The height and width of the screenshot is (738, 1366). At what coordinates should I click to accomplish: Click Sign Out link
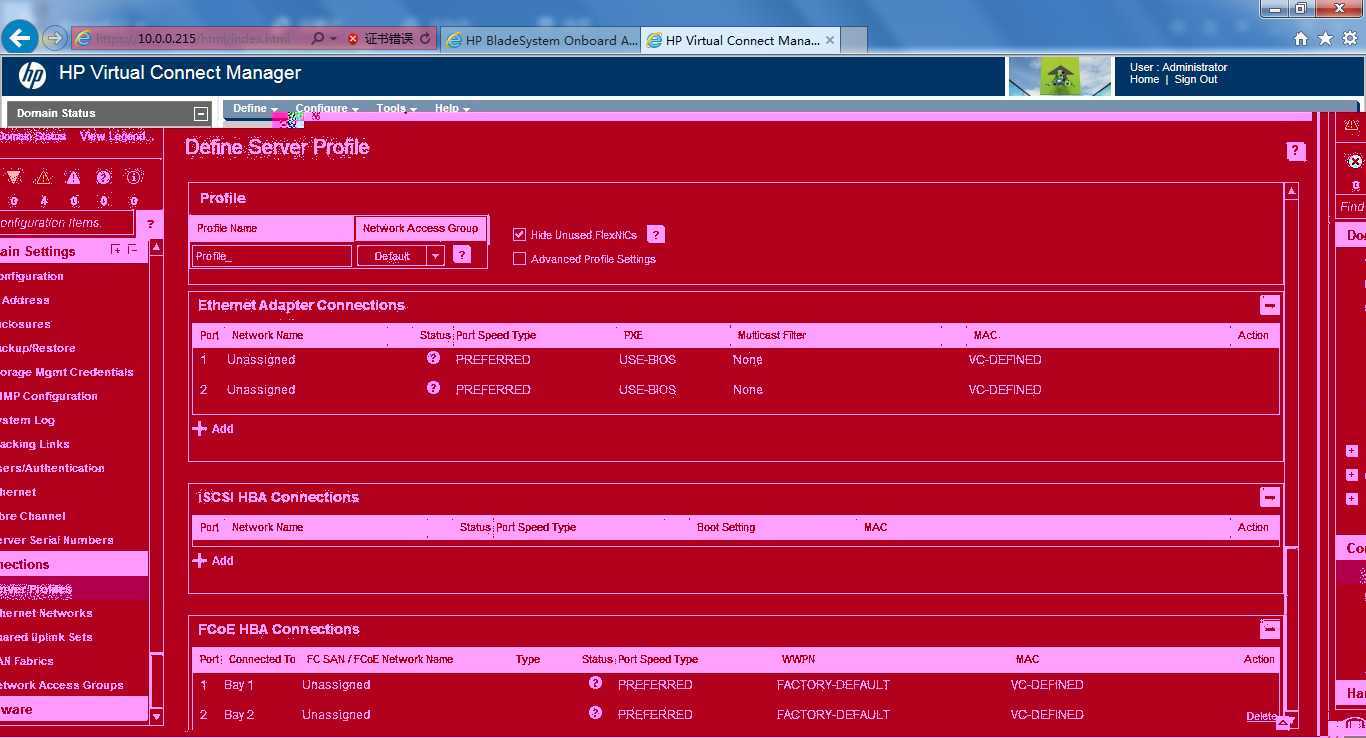click(1196, 80)
